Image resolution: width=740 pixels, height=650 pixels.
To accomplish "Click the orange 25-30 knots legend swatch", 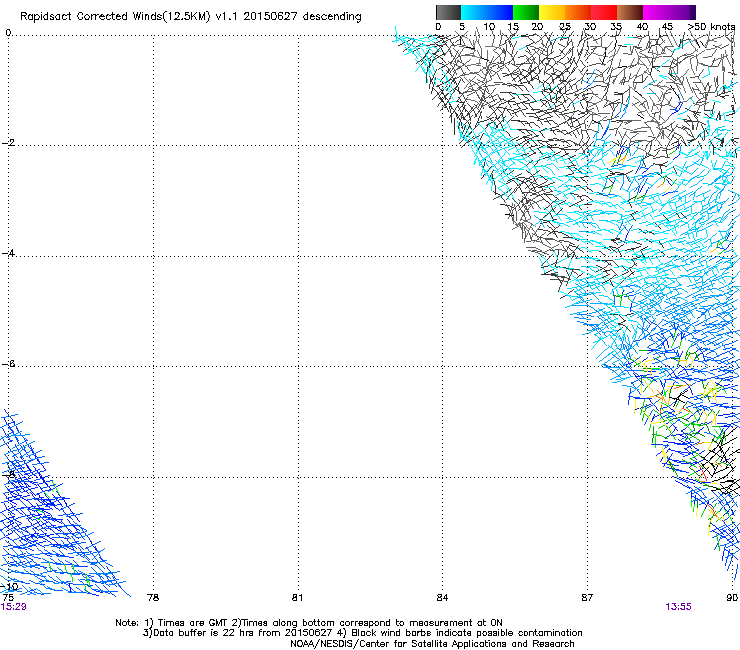I will tap(578, 12).
